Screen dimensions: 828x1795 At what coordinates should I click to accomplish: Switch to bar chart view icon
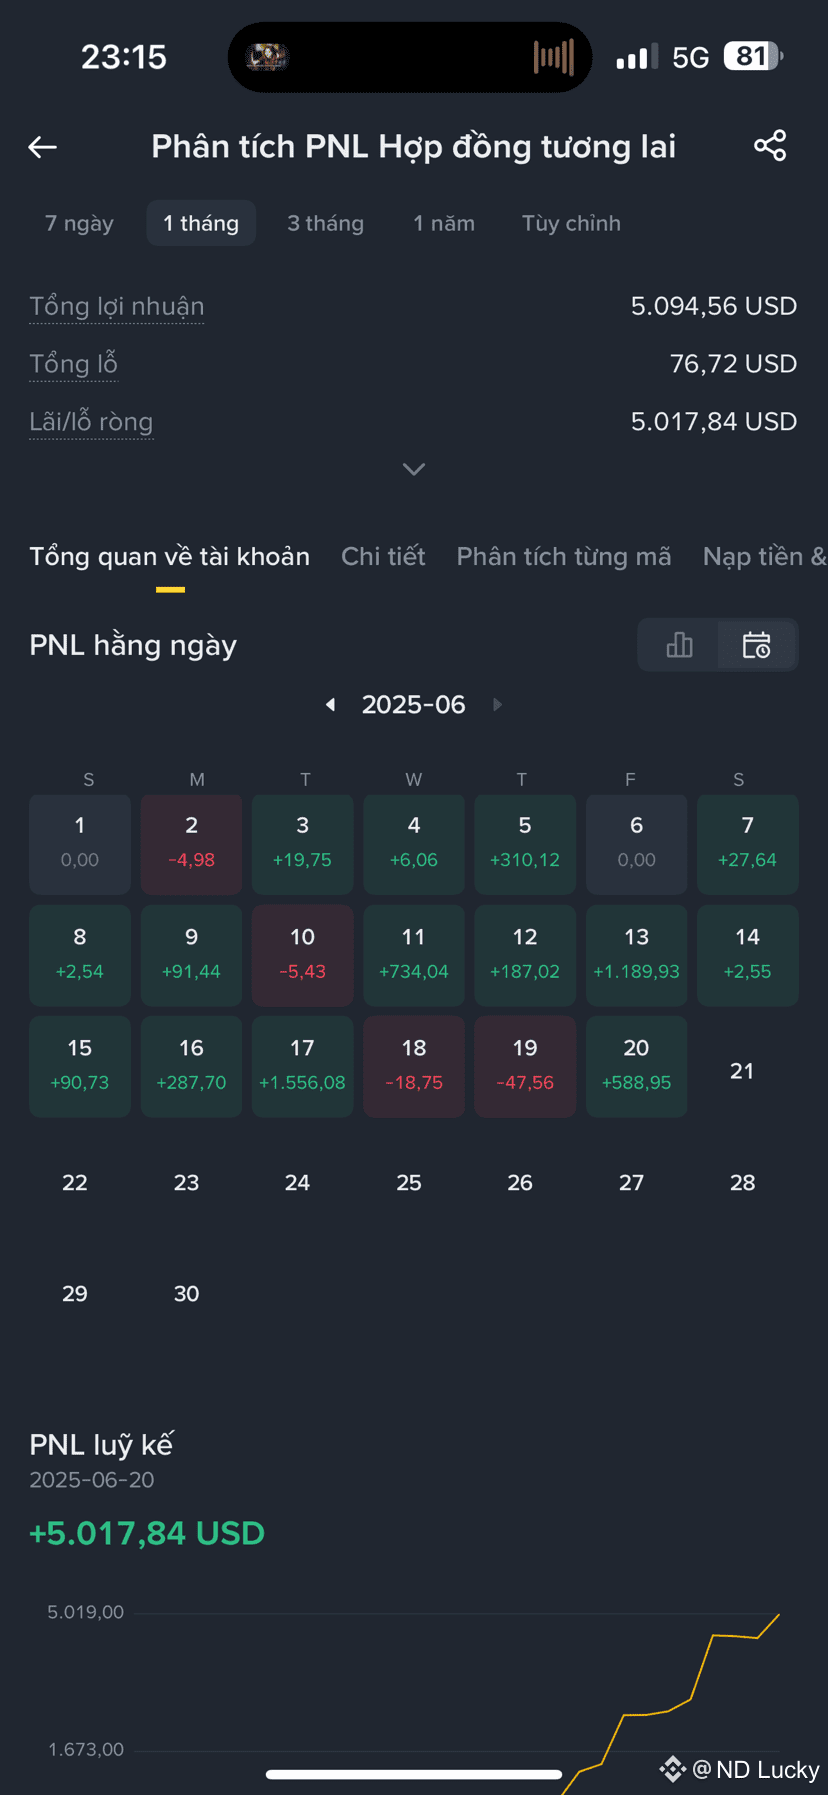click(x=679, y=645)
